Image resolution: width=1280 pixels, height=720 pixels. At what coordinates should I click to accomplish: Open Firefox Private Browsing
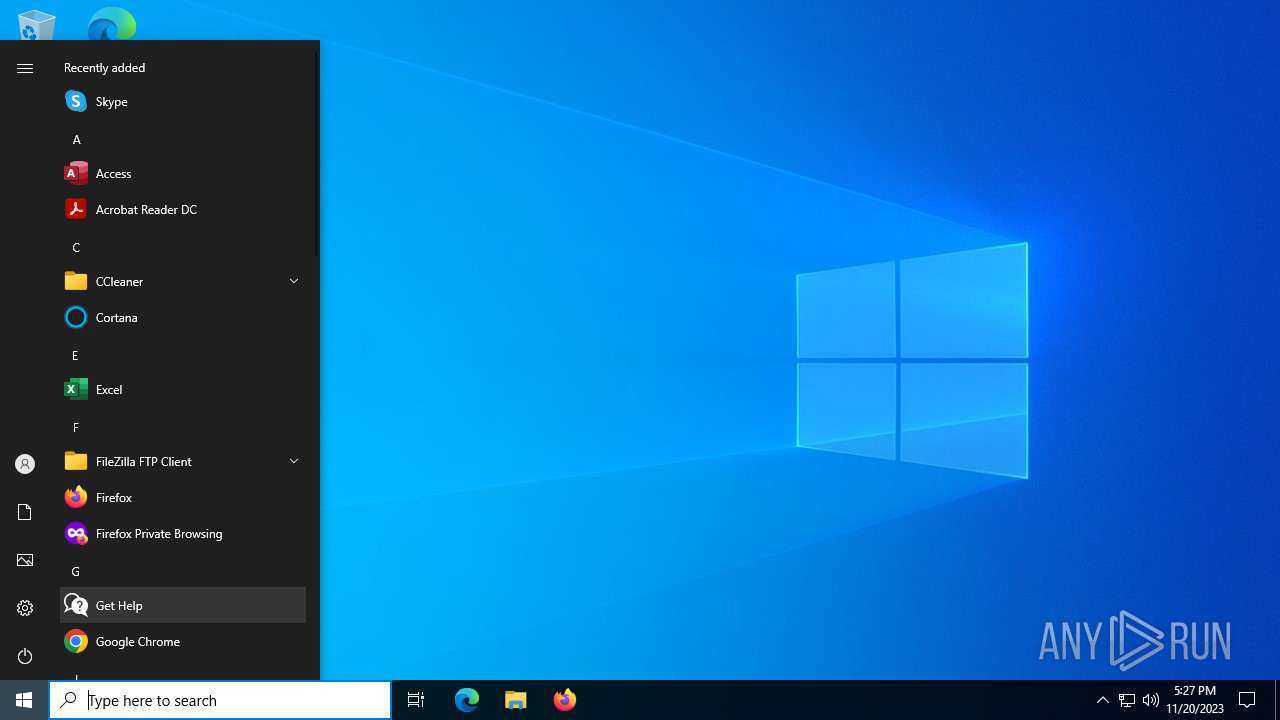[x=183, y=533]
